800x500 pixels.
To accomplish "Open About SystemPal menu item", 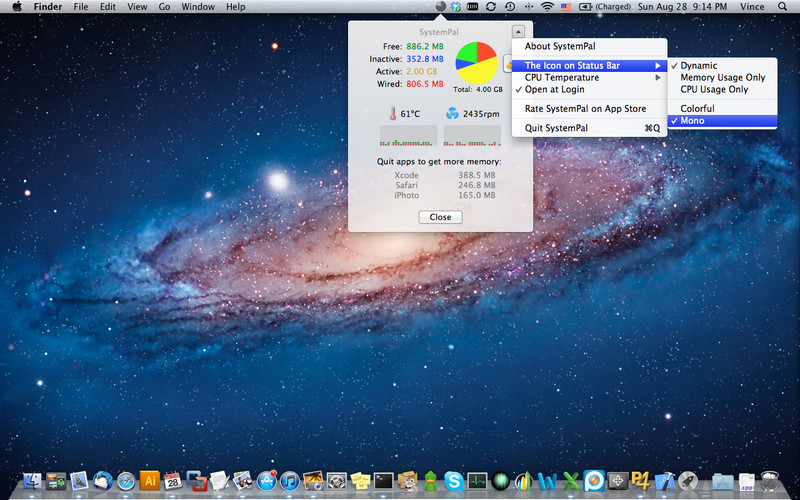I will (x=589, y=46).
